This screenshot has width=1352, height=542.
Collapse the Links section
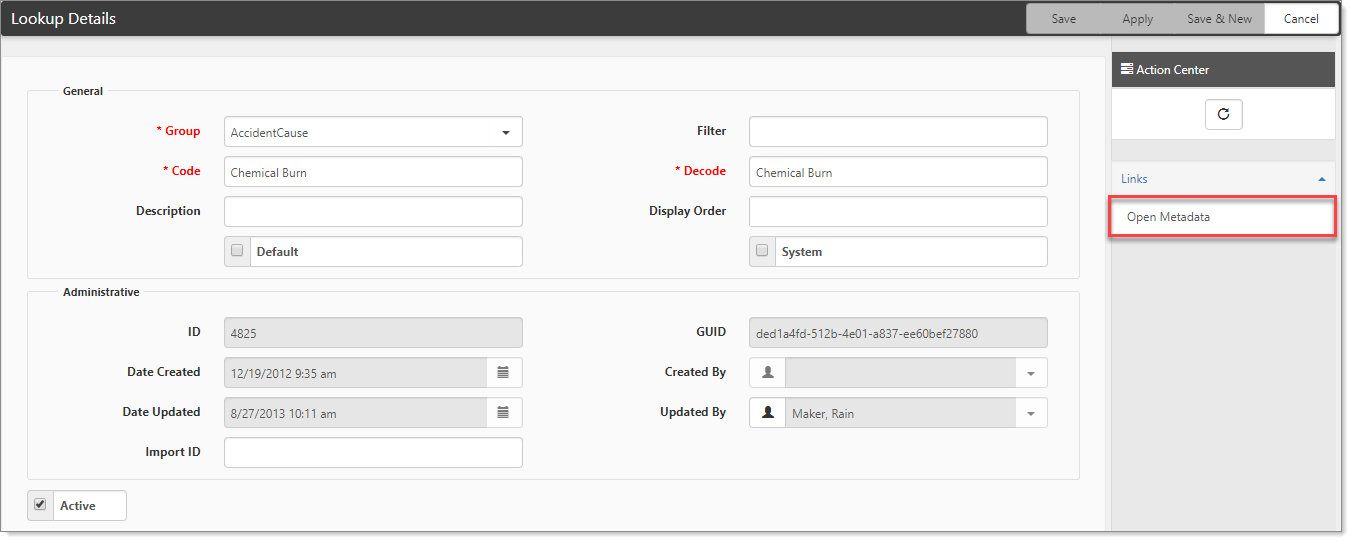(x=1223, y=179)
